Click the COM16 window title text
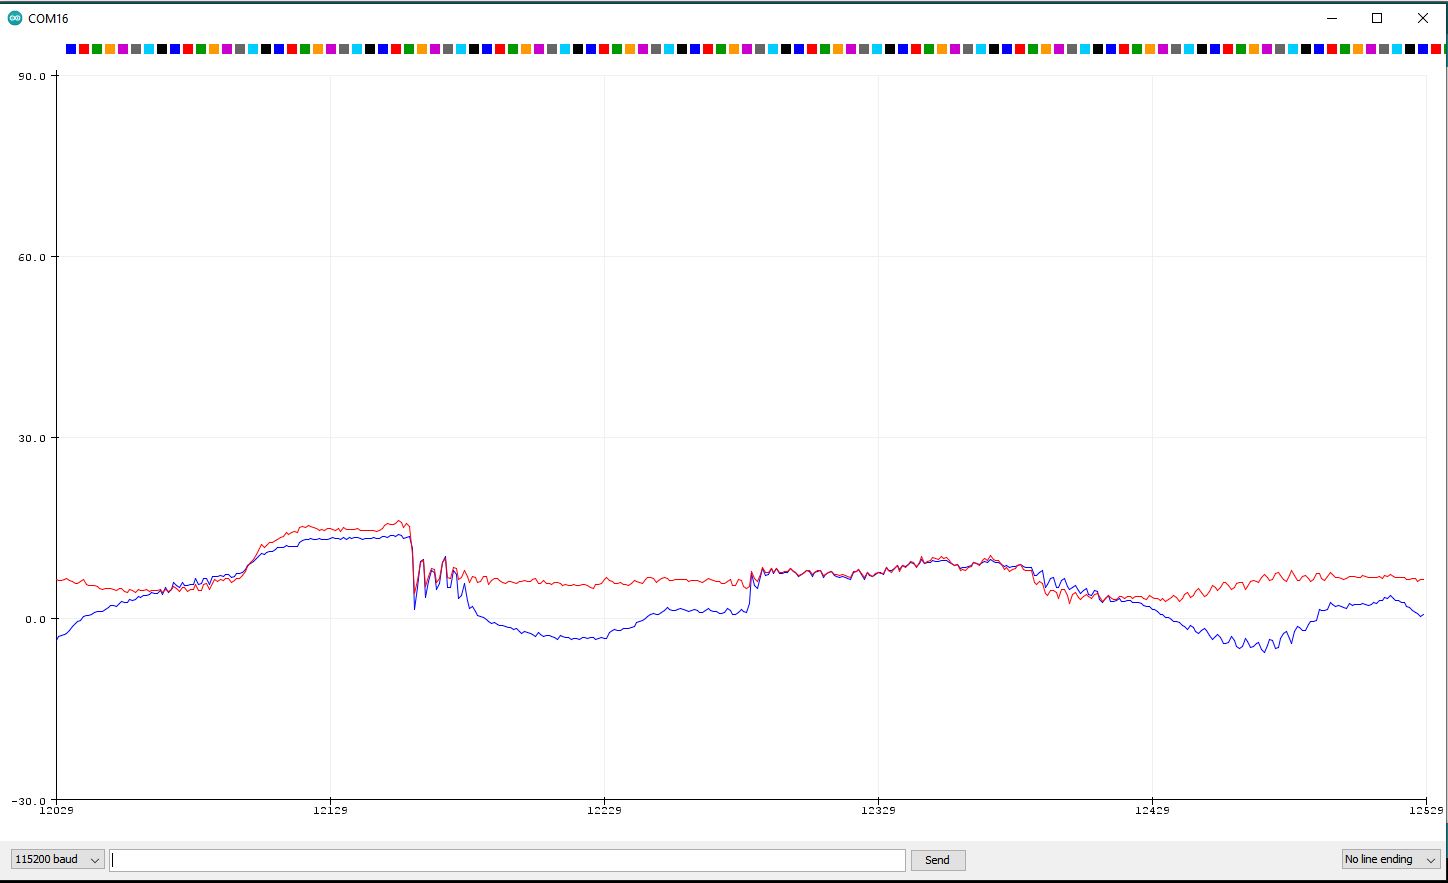This screenshot has height=883, width=1448. tap(48, 18)
